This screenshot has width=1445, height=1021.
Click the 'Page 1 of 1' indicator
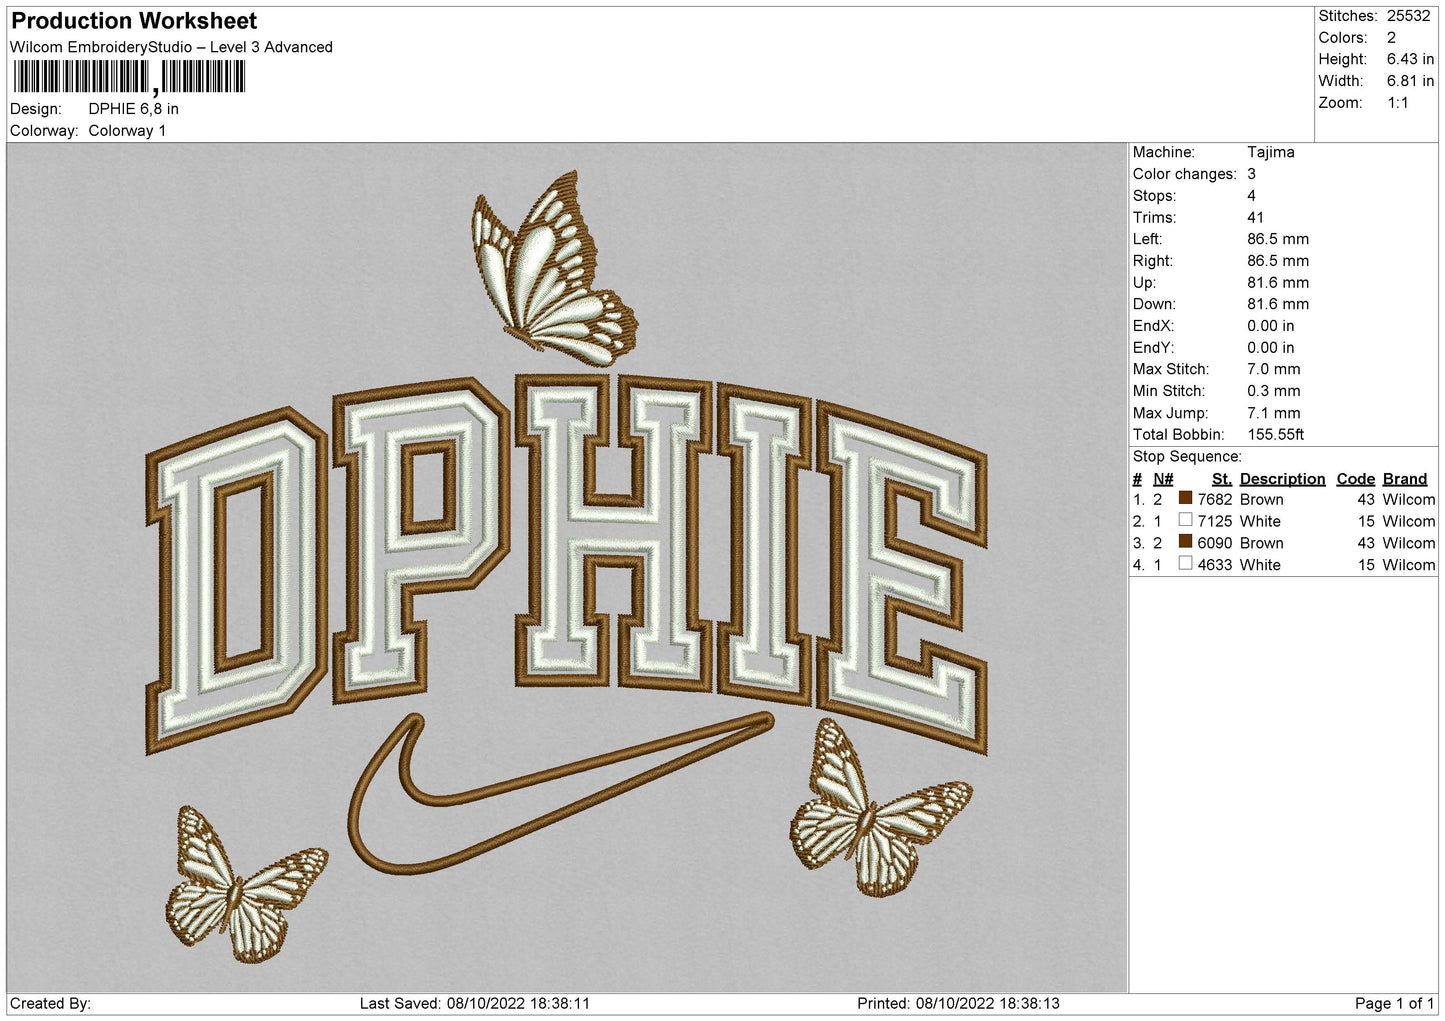coord(1394,1003)
